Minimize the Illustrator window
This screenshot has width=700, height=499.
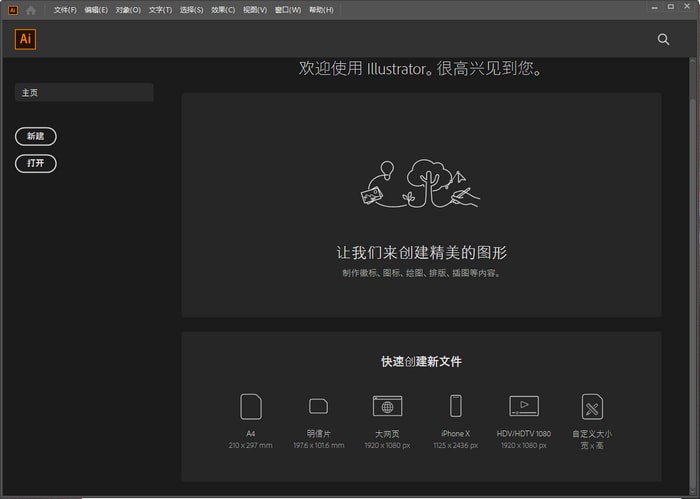654,7
